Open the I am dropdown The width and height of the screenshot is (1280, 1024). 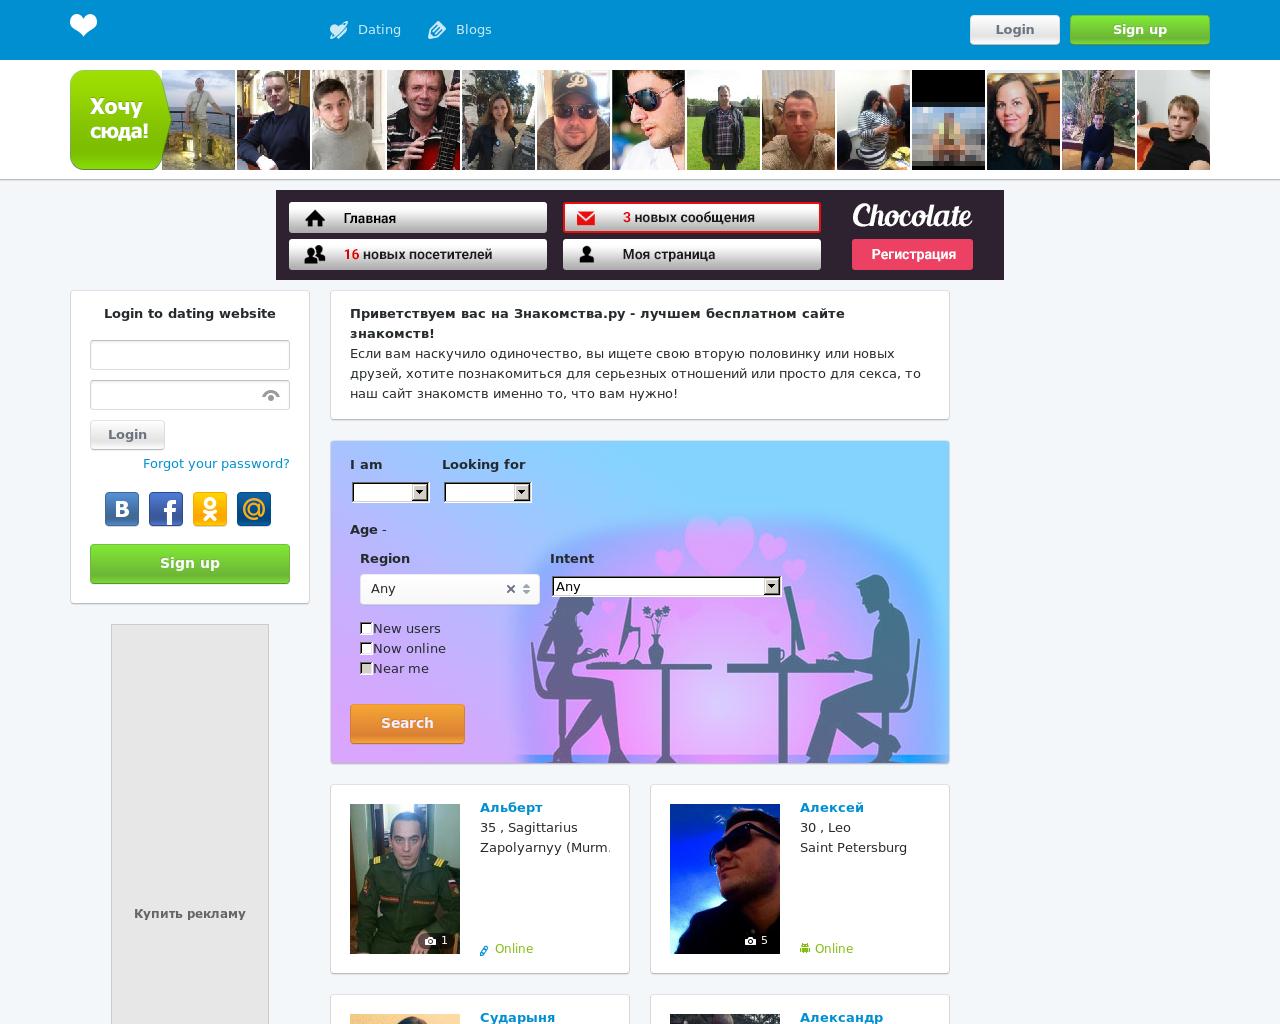(x=390, y=492)
